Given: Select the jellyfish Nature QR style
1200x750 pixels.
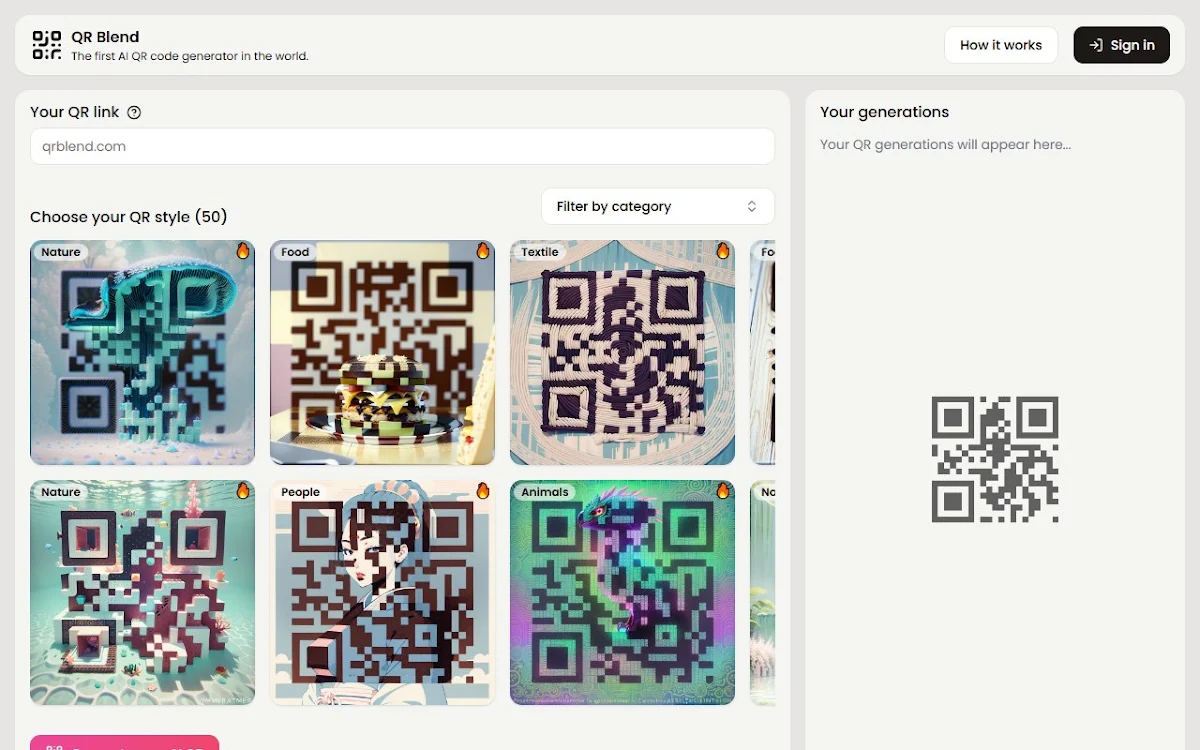Looking at the screenshot, I should pos(142,353).
